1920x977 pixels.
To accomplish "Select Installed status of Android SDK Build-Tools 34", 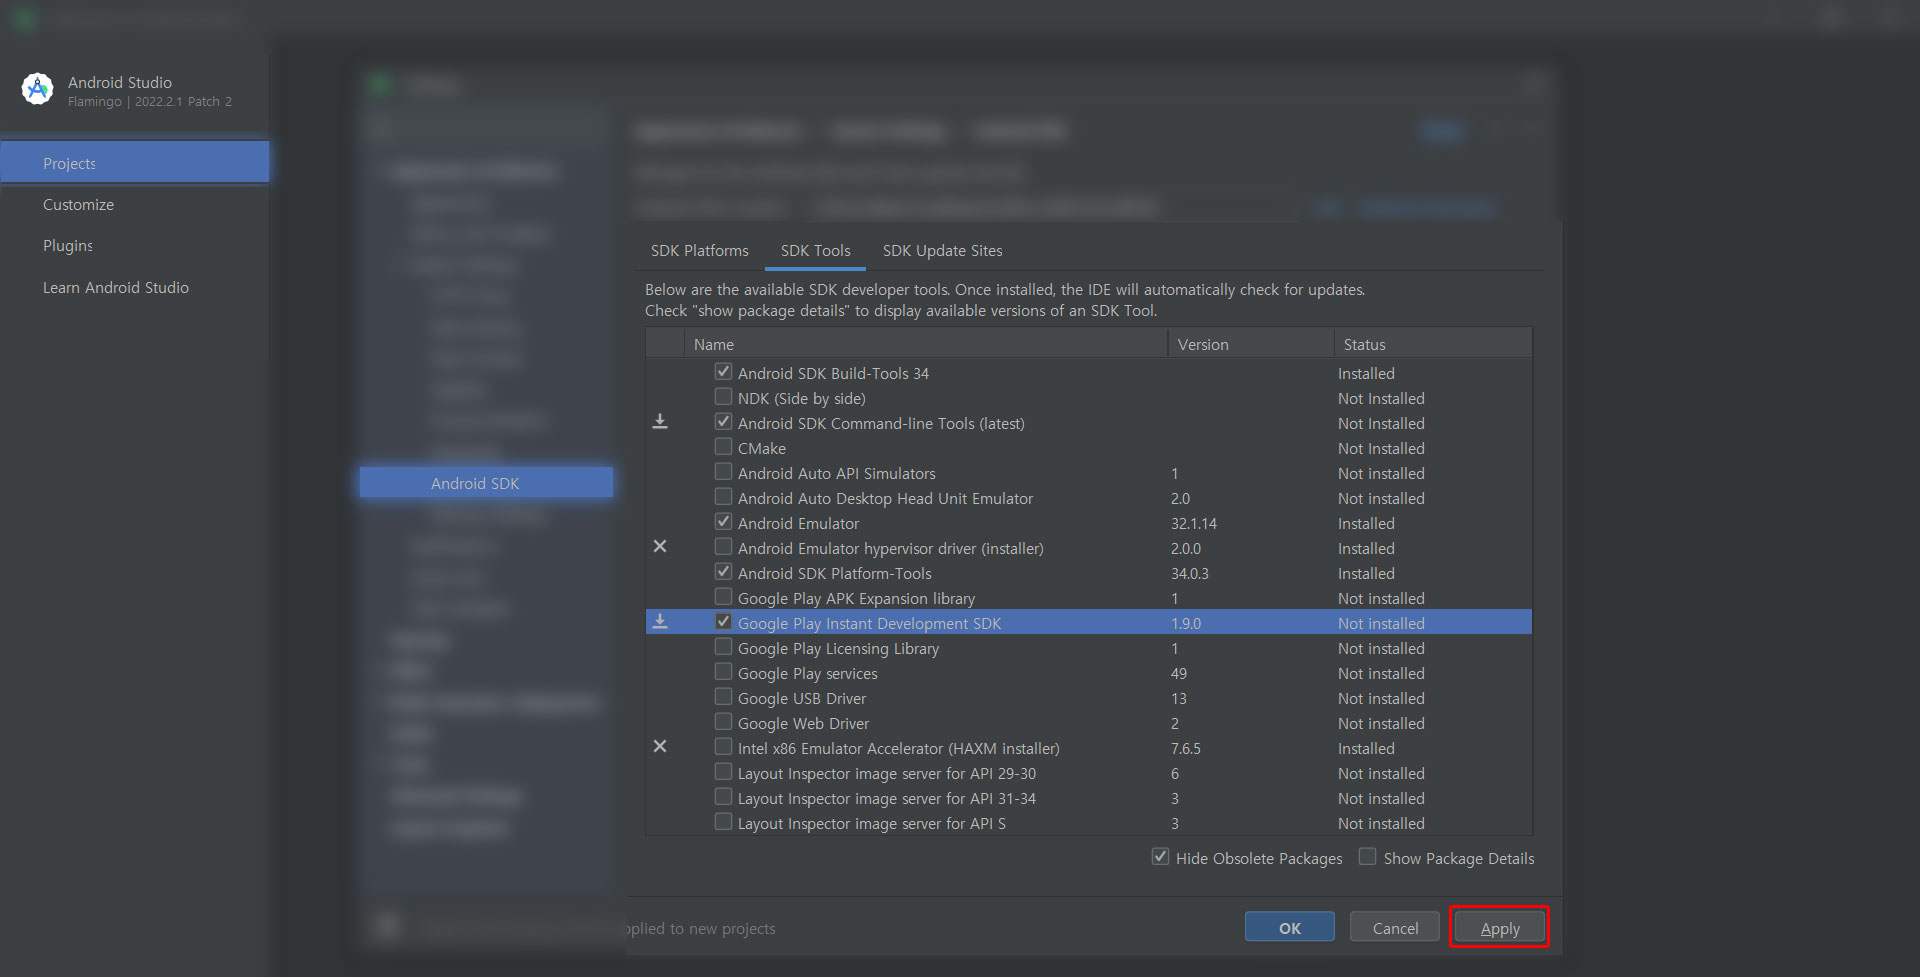I will pyautogui.click(x=1366, y=374).
